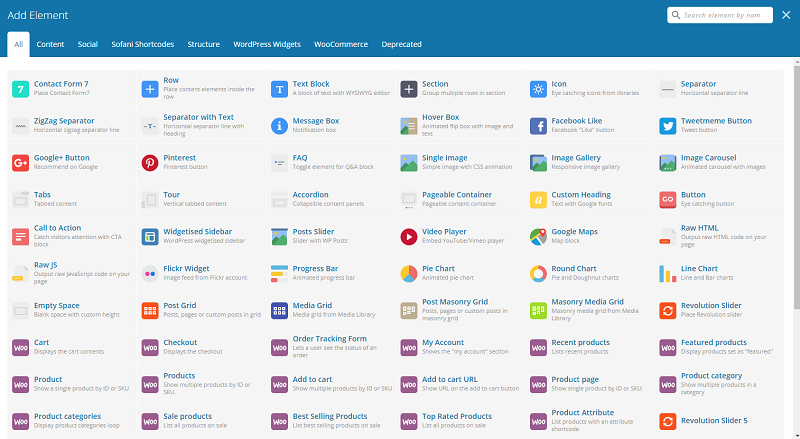
Task: Select the Cart Woo icon
Action: 20,348
